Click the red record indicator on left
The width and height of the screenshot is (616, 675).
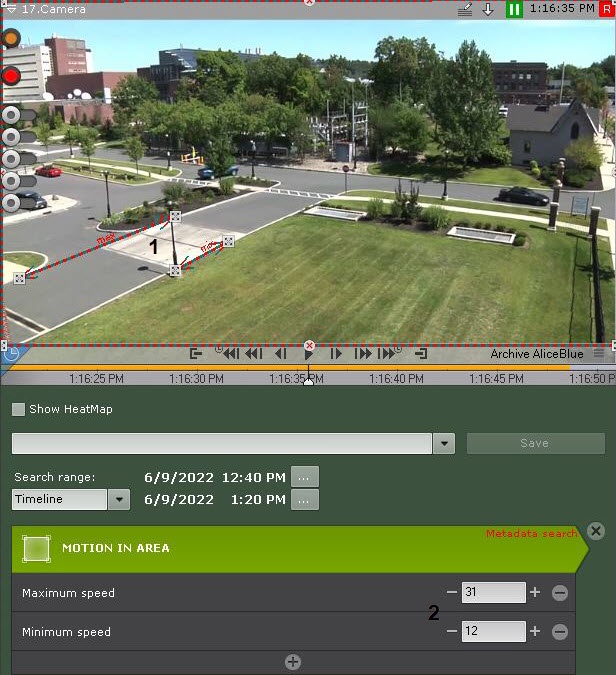click(12, 76)
